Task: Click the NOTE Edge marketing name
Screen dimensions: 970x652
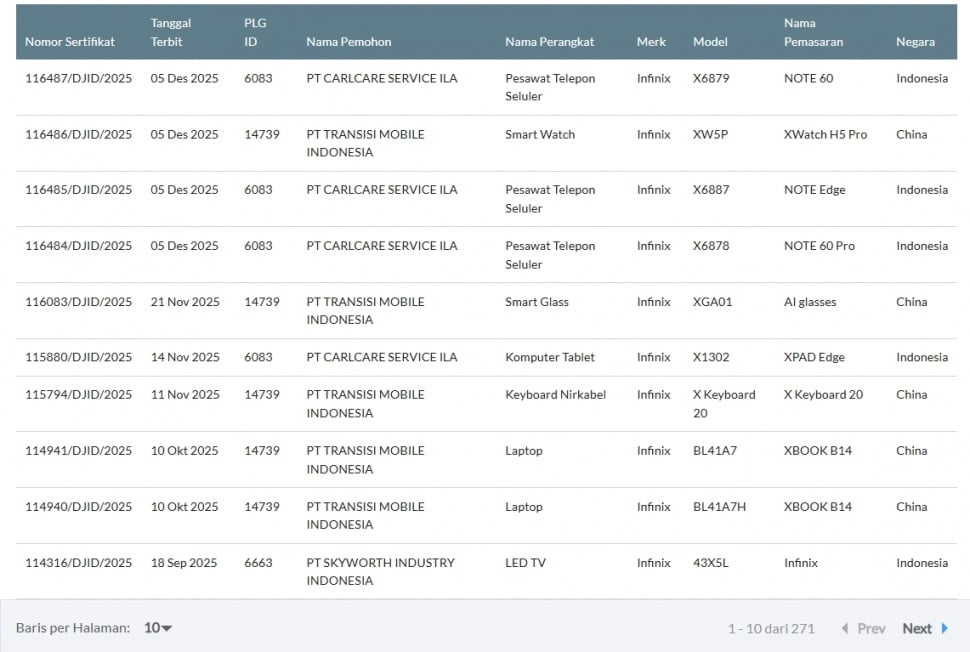Action: pyautogui.click(x=814, y=190)
